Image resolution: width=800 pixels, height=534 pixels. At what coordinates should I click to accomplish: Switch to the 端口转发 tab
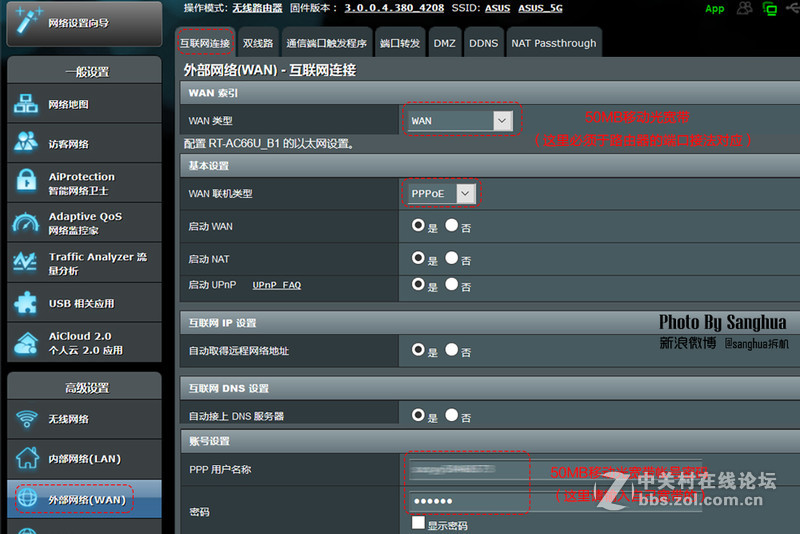tap(400, 43)
